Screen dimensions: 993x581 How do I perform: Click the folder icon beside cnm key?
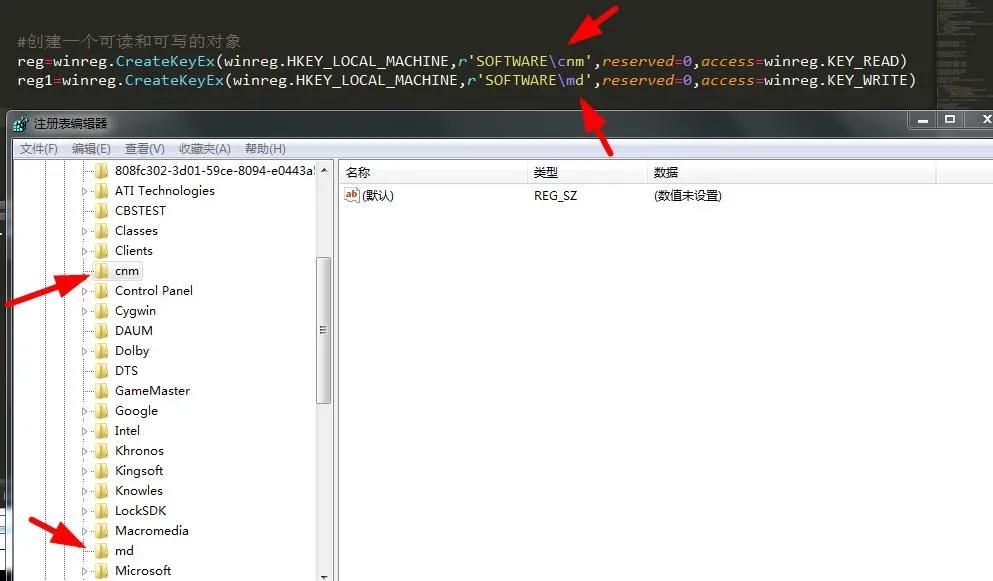101,270
